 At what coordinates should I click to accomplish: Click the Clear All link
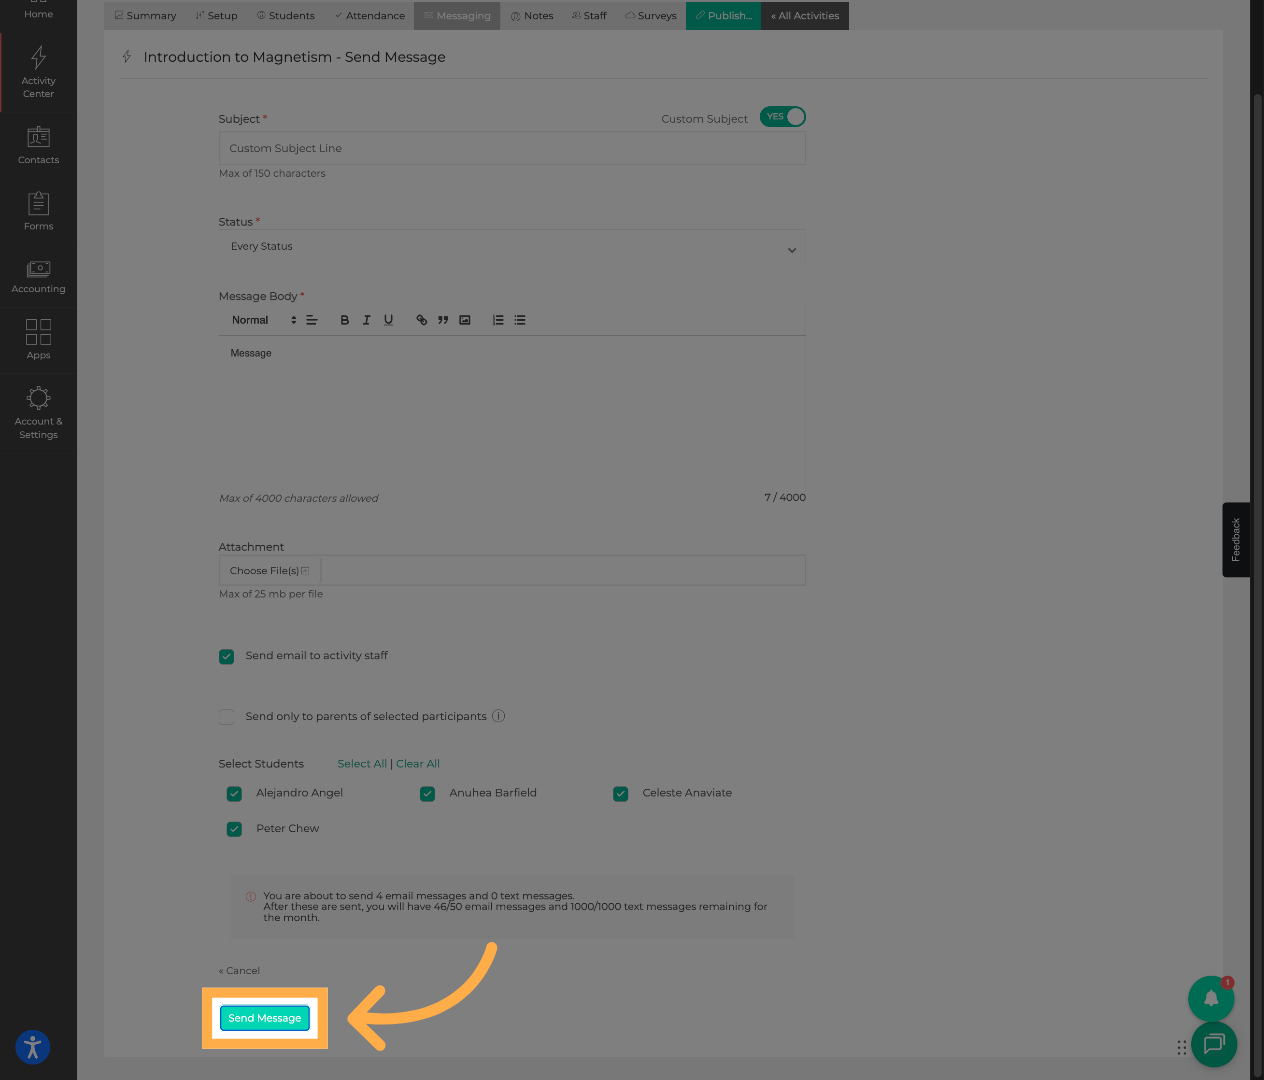[x=418, y=764]
